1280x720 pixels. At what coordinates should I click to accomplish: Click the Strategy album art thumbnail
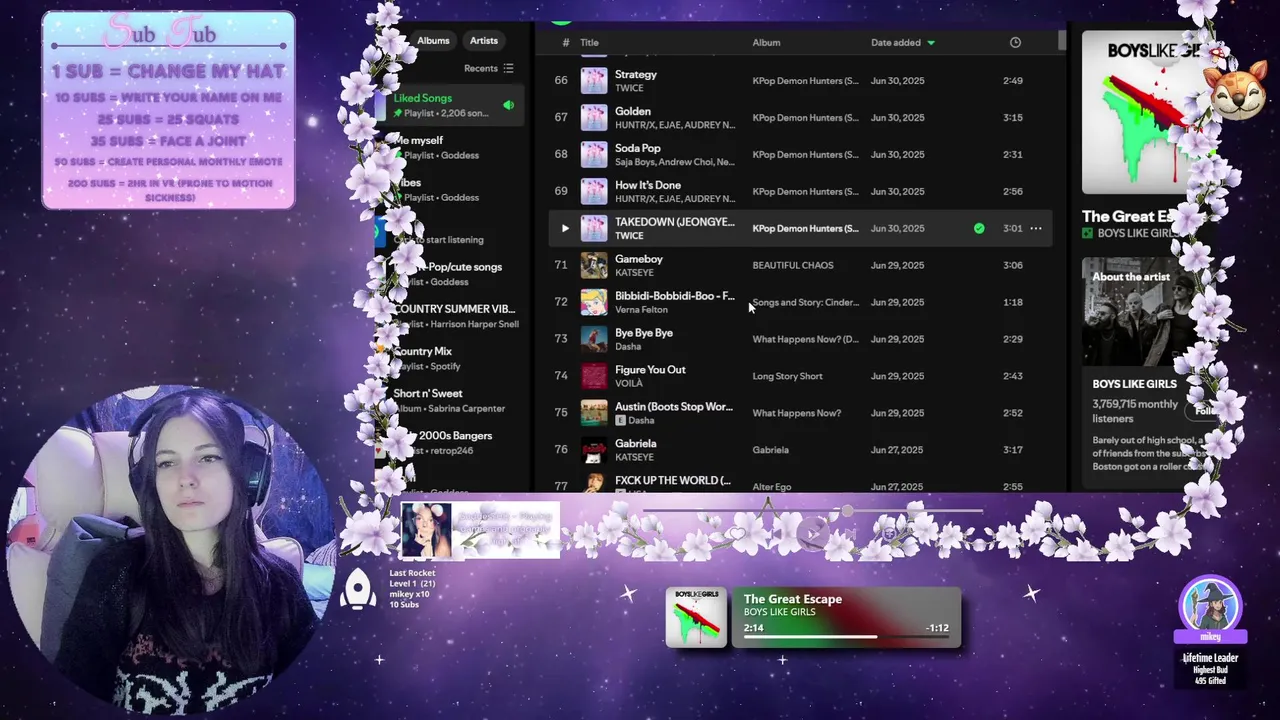coord(594,81)
